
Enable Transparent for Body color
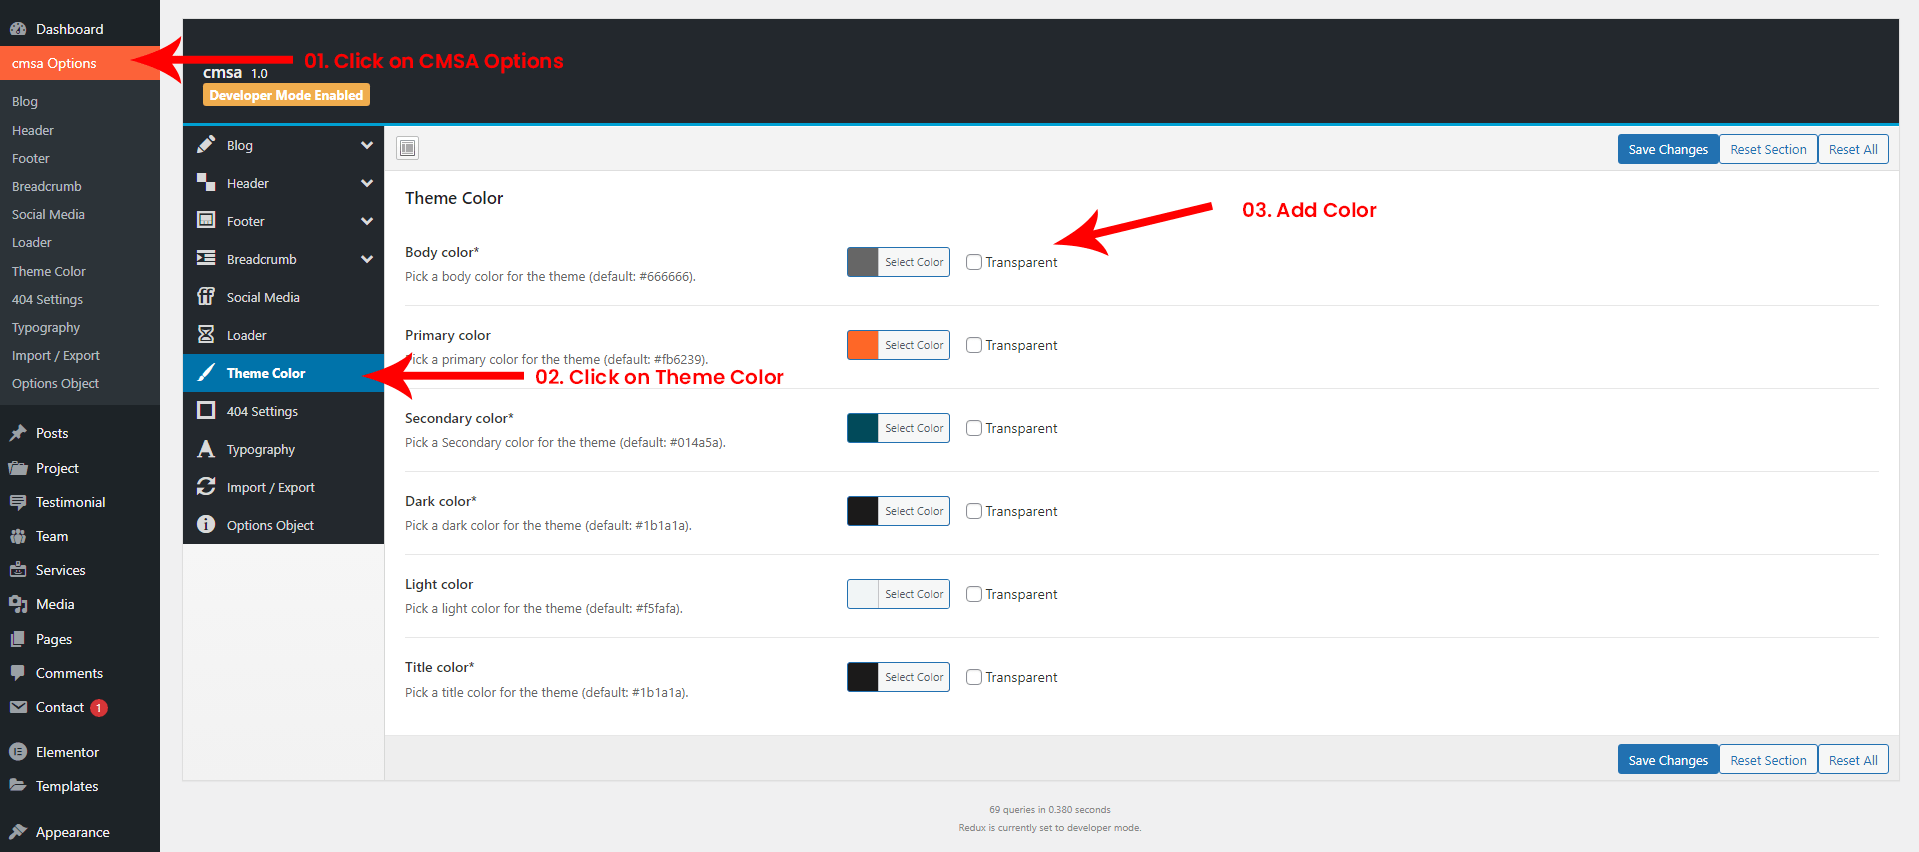click(974, 262)
